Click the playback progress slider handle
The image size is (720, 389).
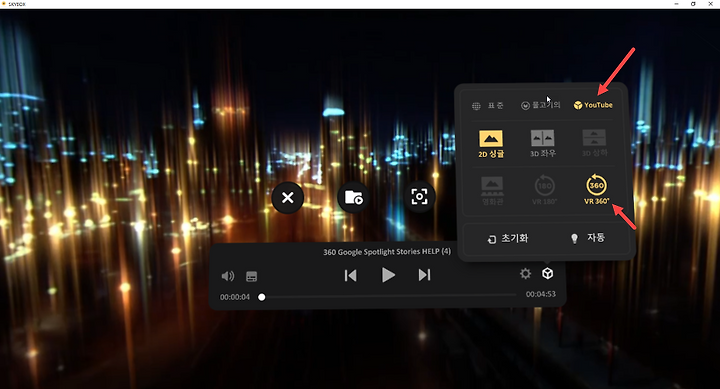click(x=262, y=297)
